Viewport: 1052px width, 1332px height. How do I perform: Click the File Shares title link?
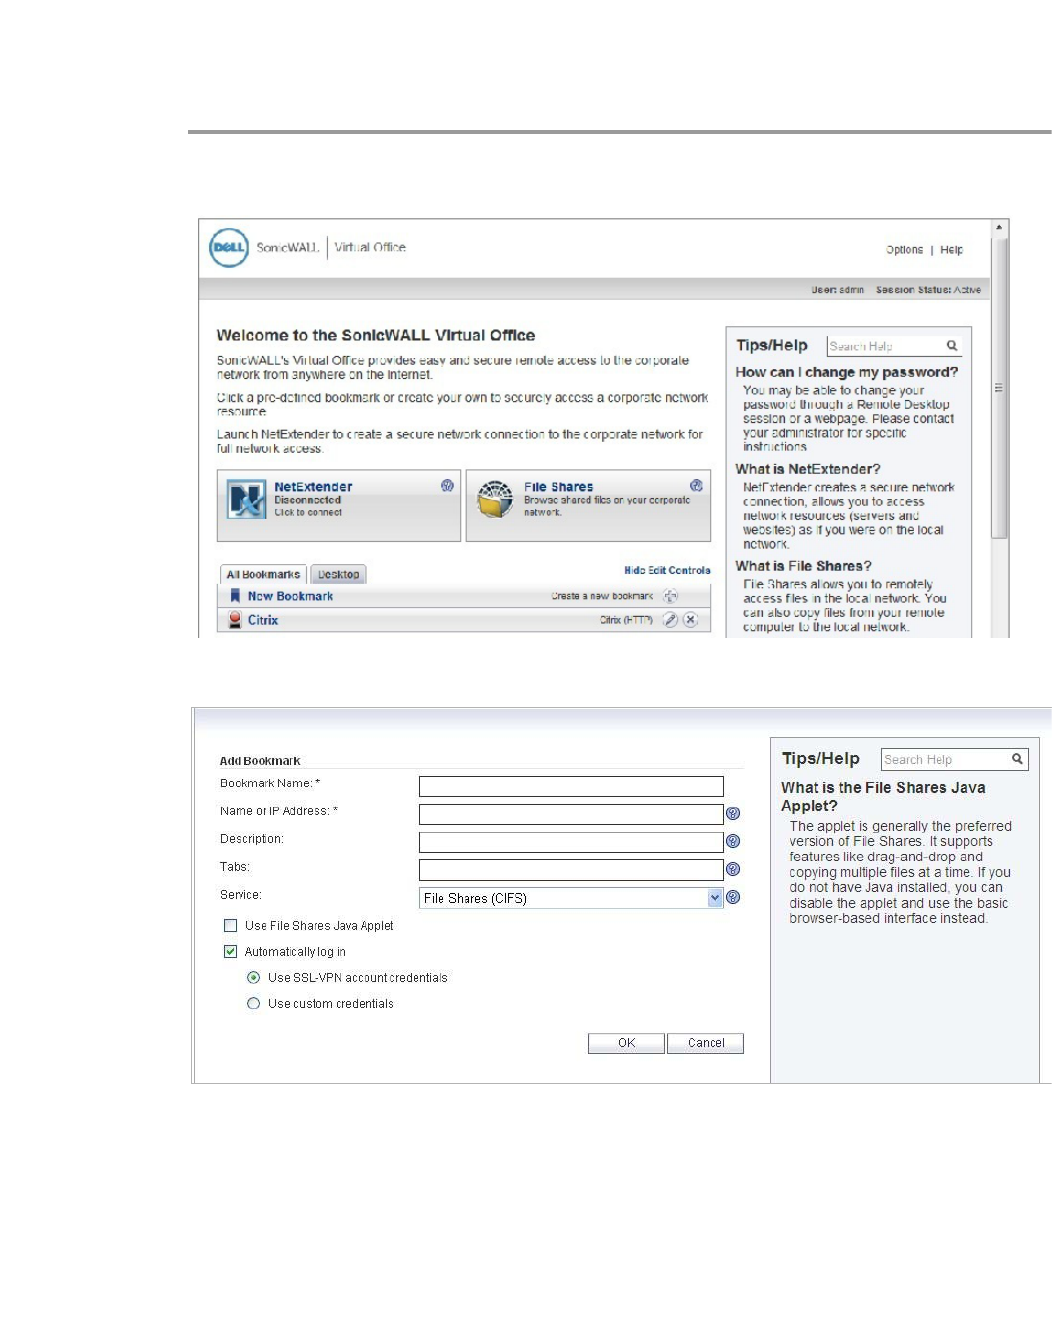coord(558,487)
